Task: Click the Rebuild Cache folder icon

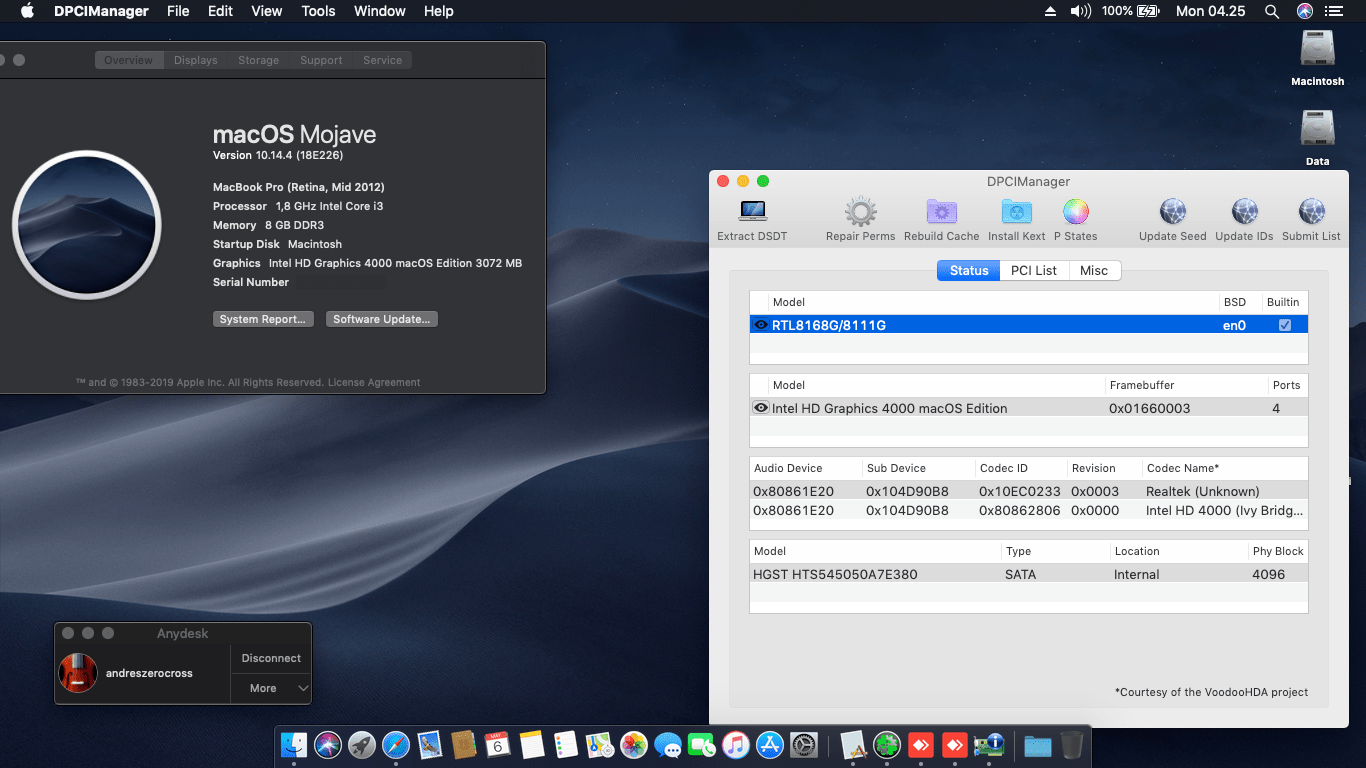Action: click(941, 213)
